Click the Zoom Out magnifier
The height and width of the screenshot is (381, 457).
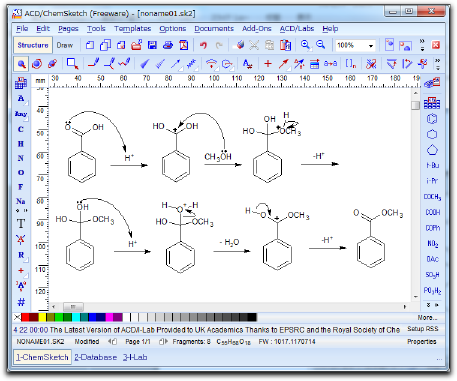tap(321, 45)
